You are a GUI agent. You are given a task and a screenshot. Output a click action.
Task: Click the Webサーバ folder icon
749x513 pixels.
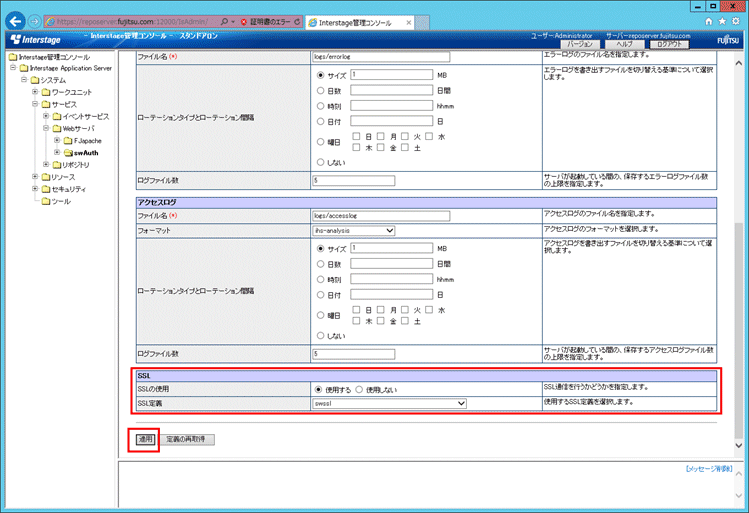[57, 128]
